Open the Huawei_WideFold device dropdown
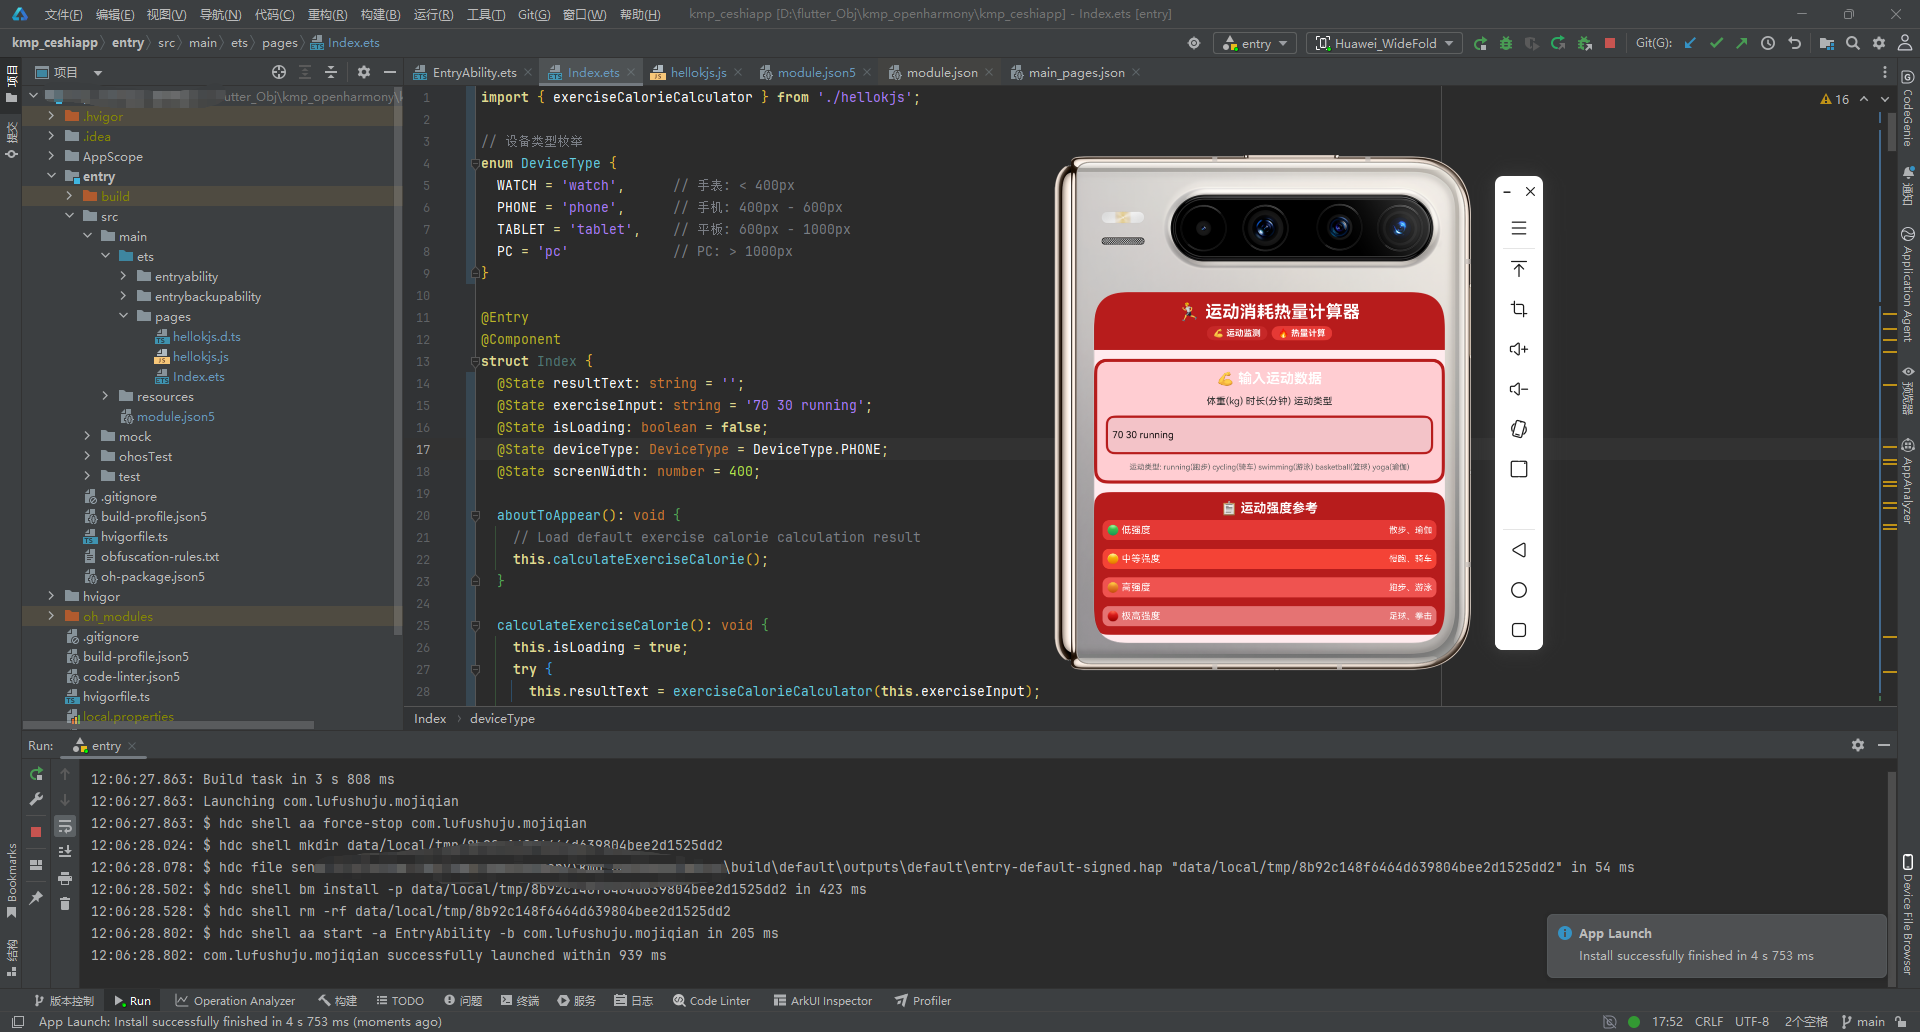Image resolution: width=1920 pixels, height=1032 pixels. (x=1384, y=43)
